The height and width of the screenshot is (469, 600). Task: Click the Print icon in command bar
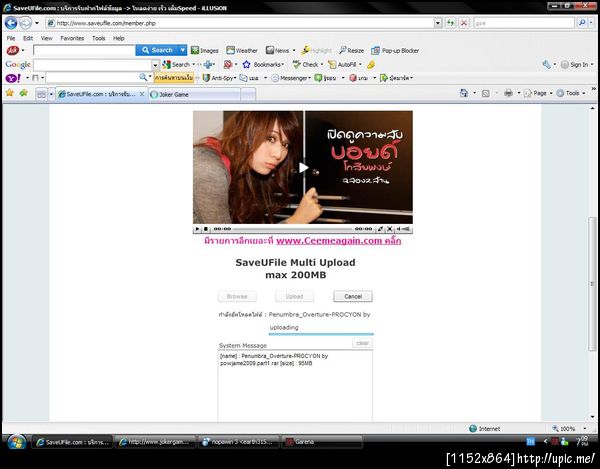tap(508, 93)
